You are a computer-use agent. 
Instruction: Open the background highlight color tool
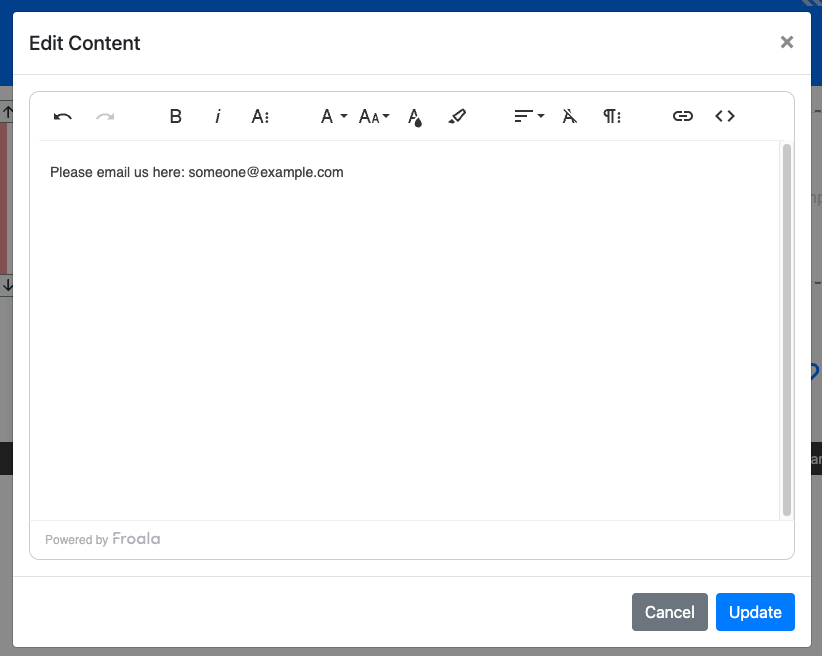[x=457, y=116]
